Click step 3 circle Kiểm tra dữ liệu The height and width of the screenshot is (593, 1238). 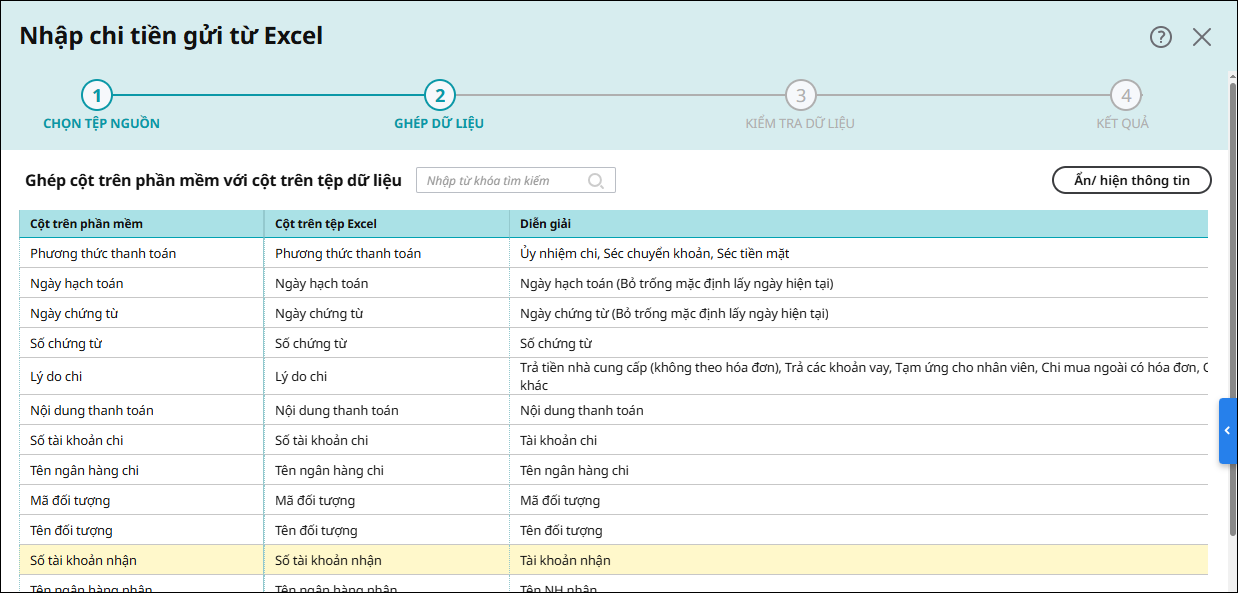(x=800, y=96)
